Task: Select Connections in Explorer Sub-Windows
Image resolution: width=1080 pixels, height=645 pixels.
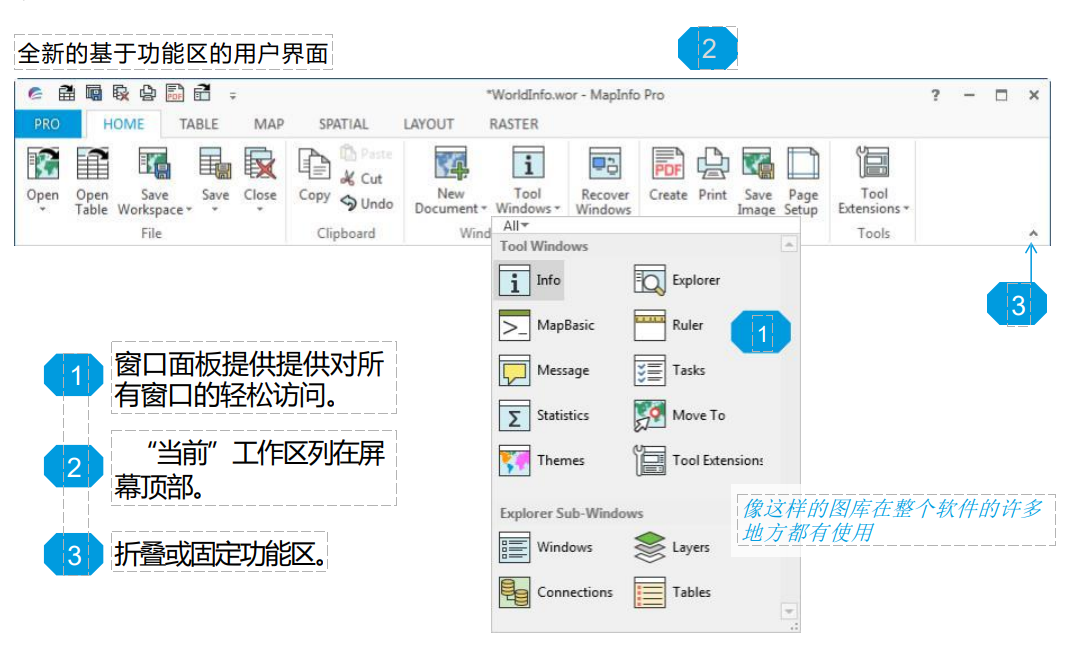Action: pos(555,592)
